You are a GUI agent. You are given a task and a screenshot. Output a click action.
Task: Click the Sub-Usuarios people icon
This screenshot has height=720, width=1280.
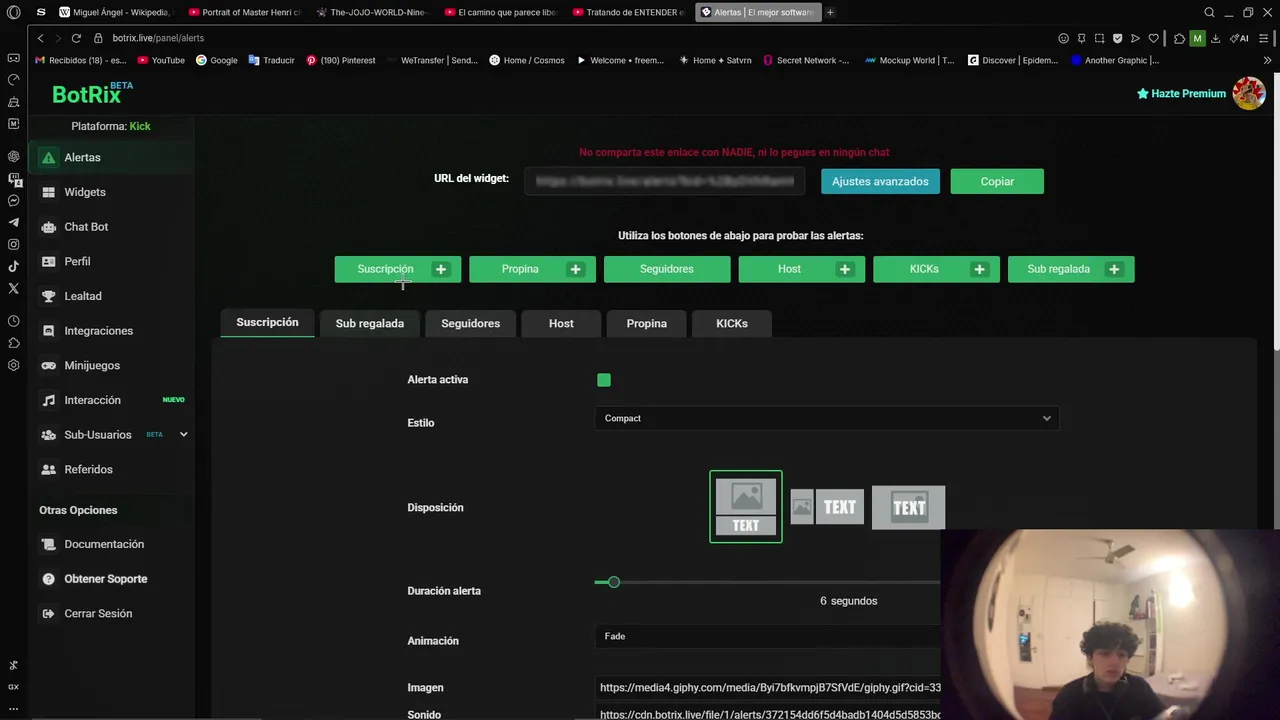pos(48,435)
